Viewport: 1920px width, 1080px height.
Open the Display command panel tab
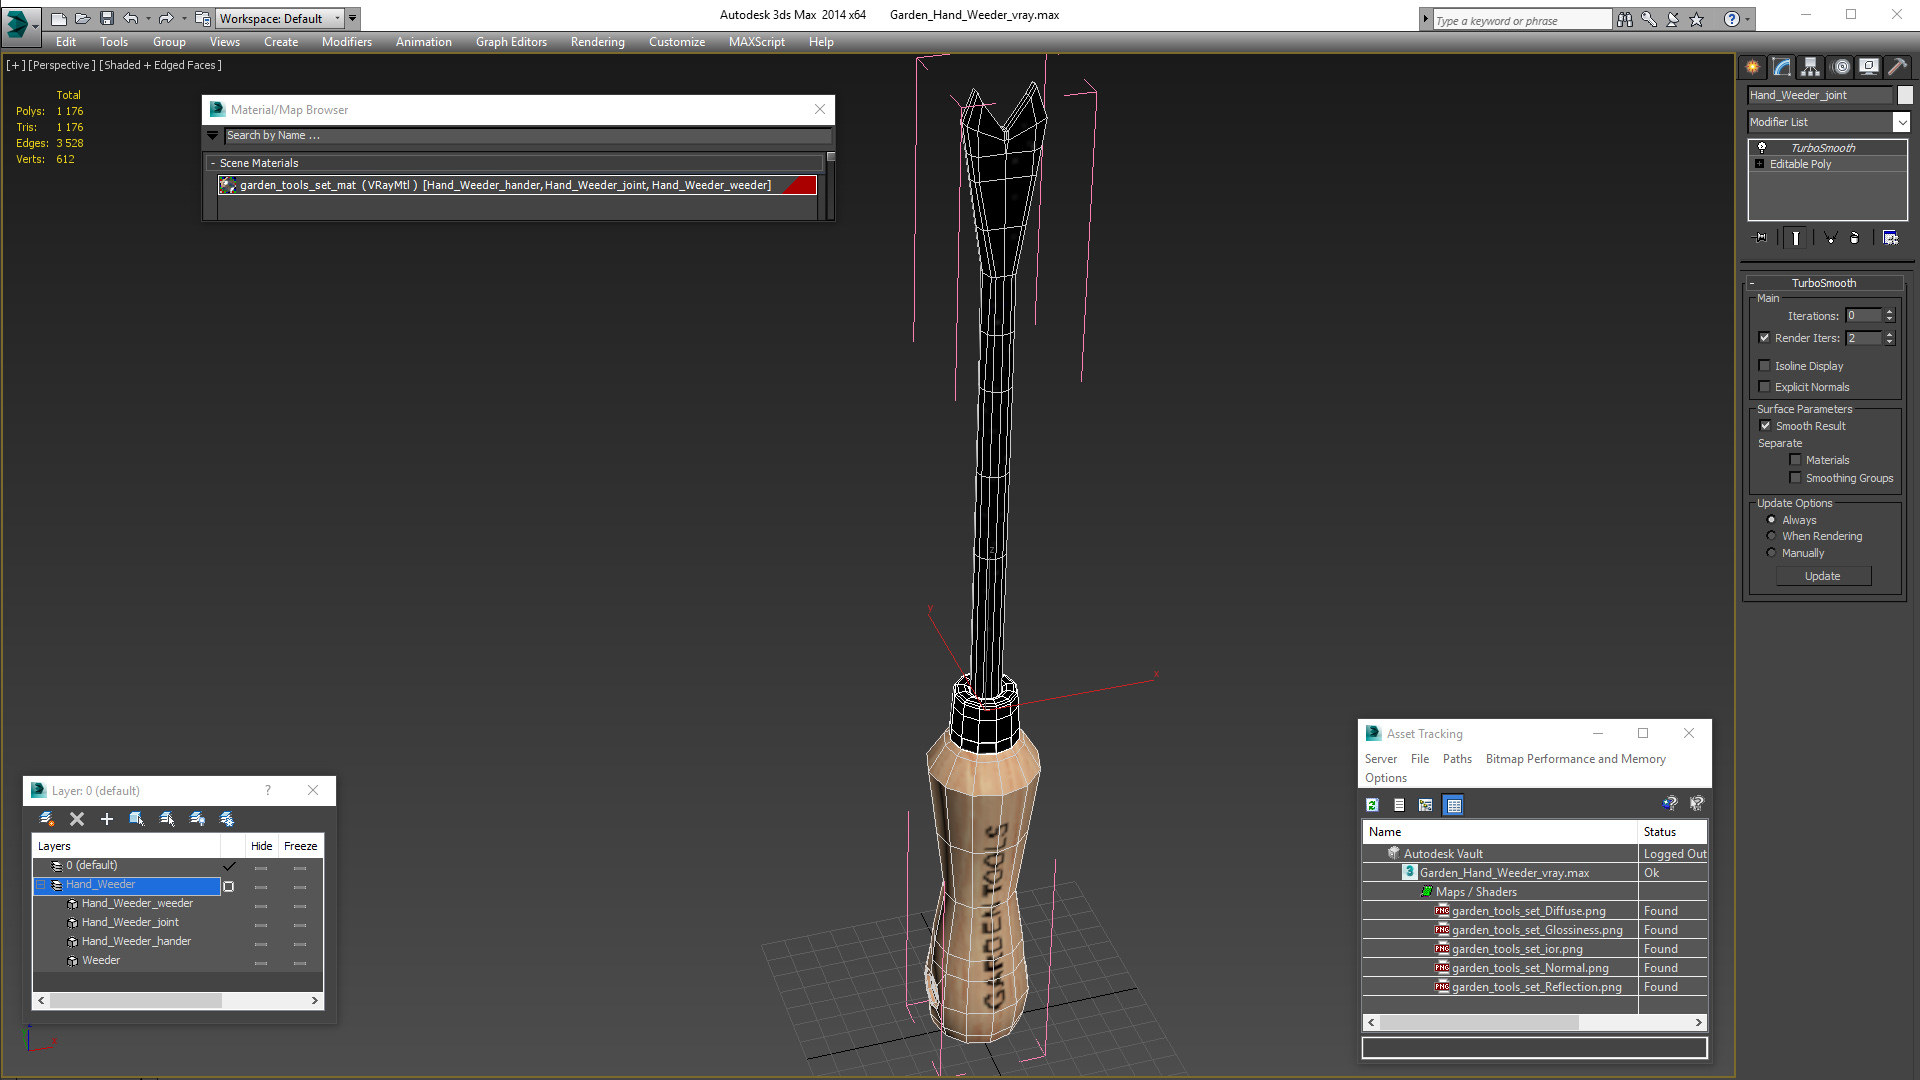click(1868, 67)
